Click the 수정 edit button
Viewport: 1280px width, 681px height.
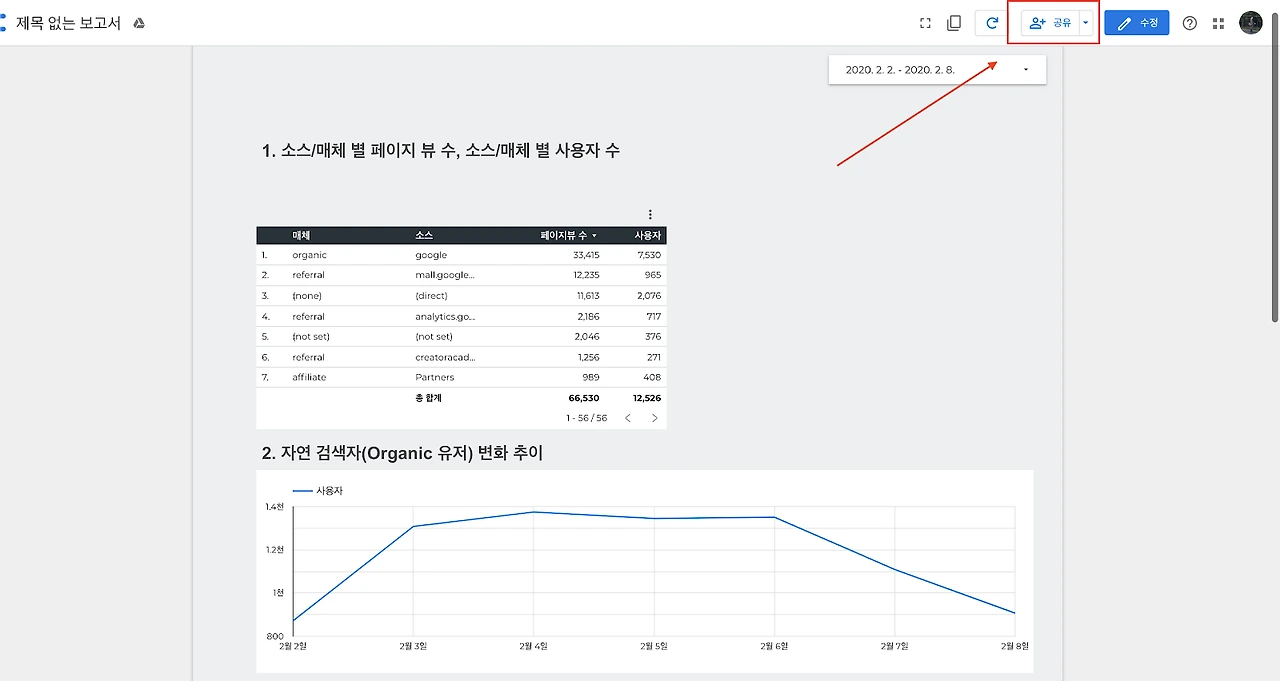(x=1137, y=23)
